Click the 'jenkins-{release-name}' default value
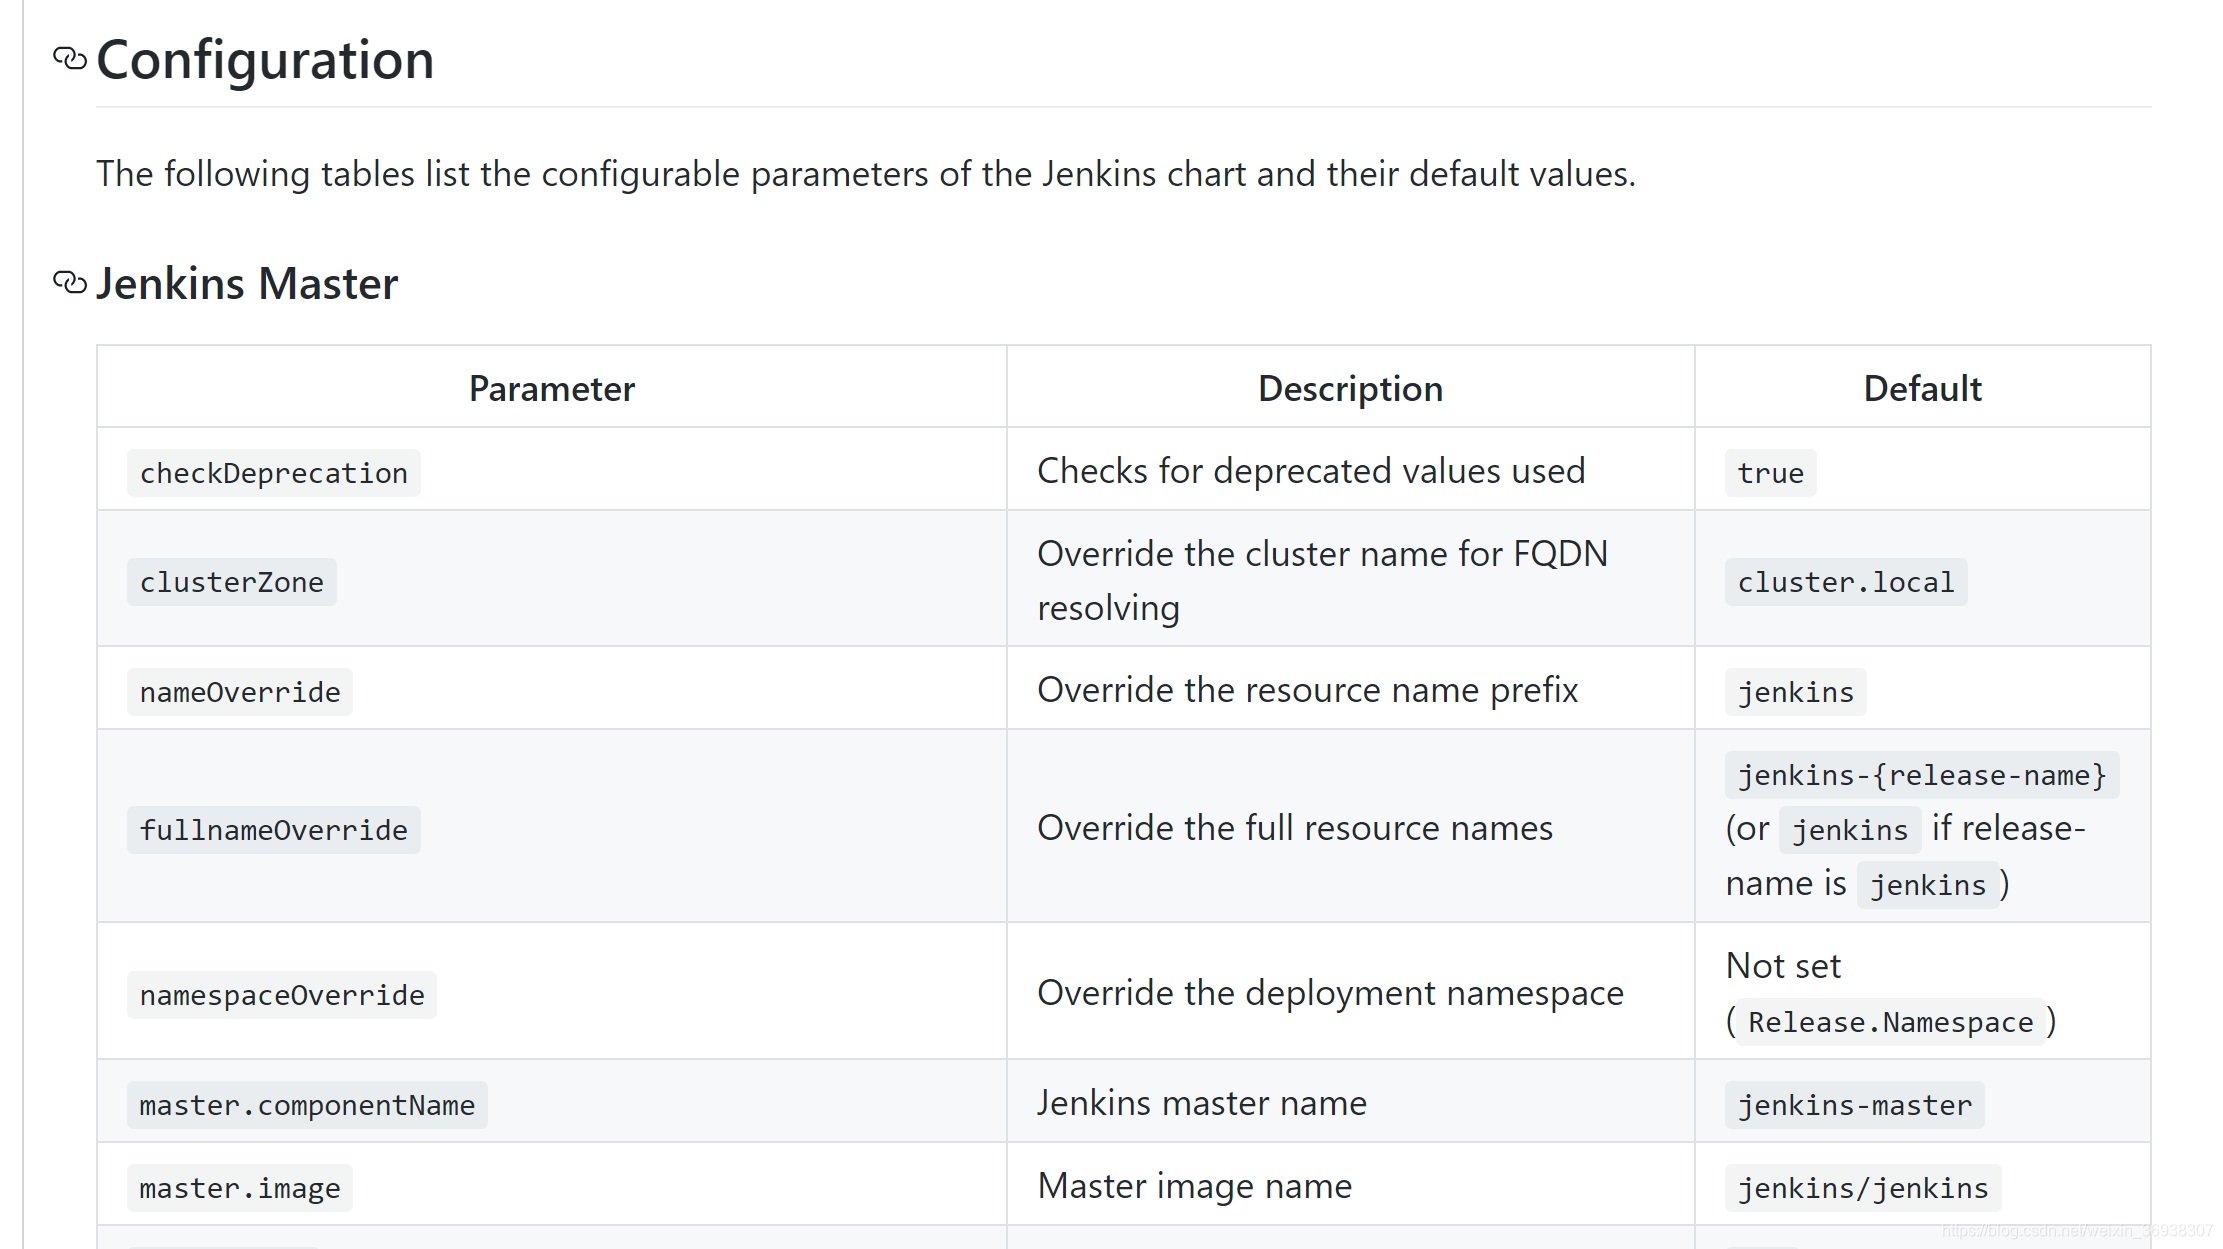Screen dimensions: 2223x1249 [x=1922, y=774]
